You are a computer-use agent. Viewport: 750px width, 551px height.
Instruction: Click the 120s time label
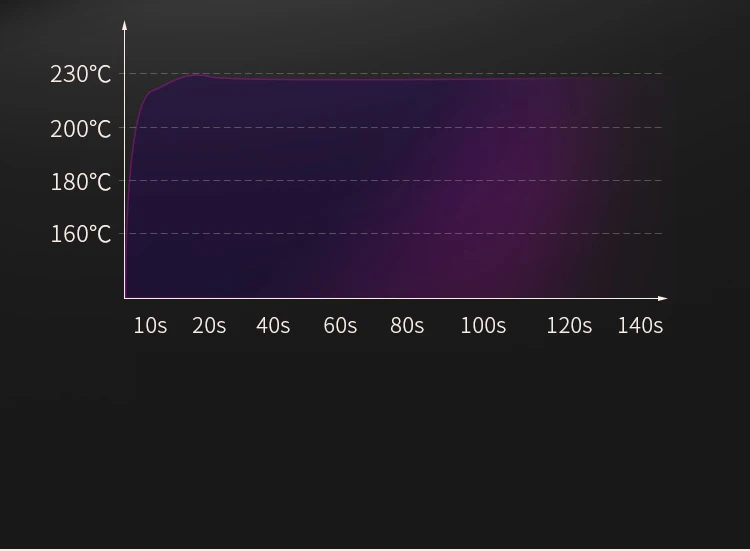click(x=569, y=326)
